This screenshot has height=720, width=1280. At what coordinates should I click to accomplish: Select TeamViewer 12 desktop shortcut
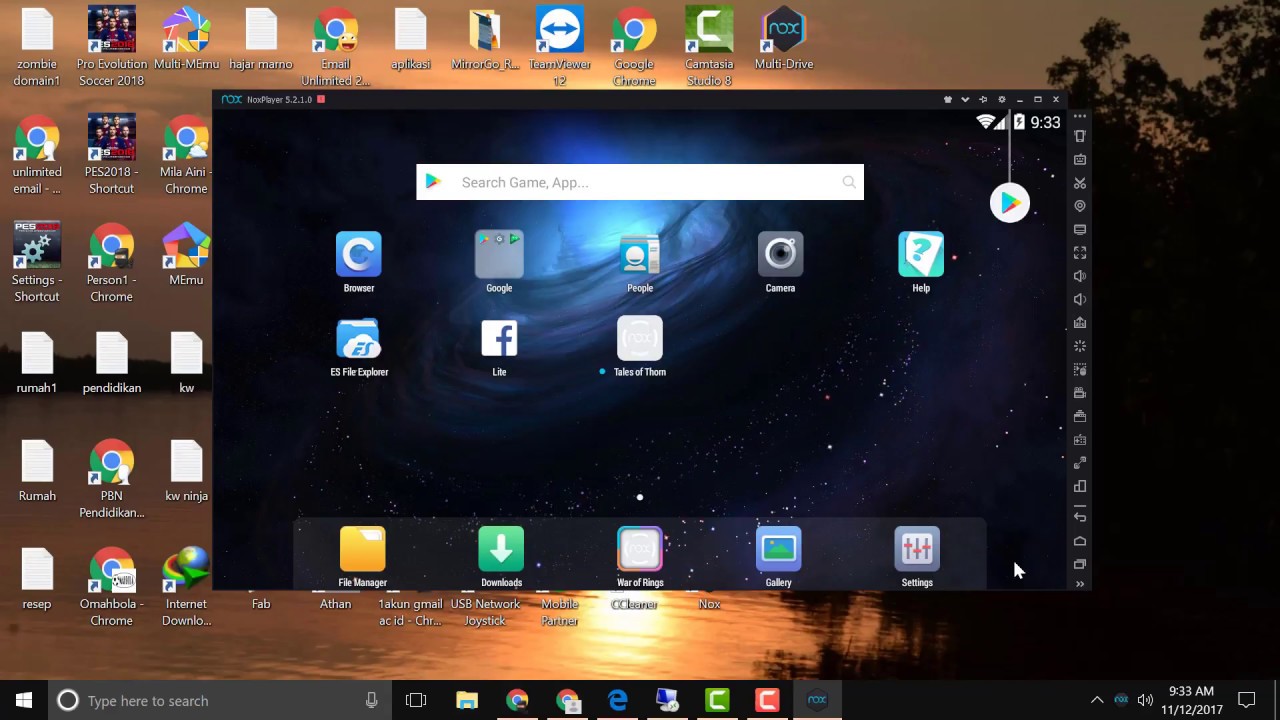(x=560, y=46)
